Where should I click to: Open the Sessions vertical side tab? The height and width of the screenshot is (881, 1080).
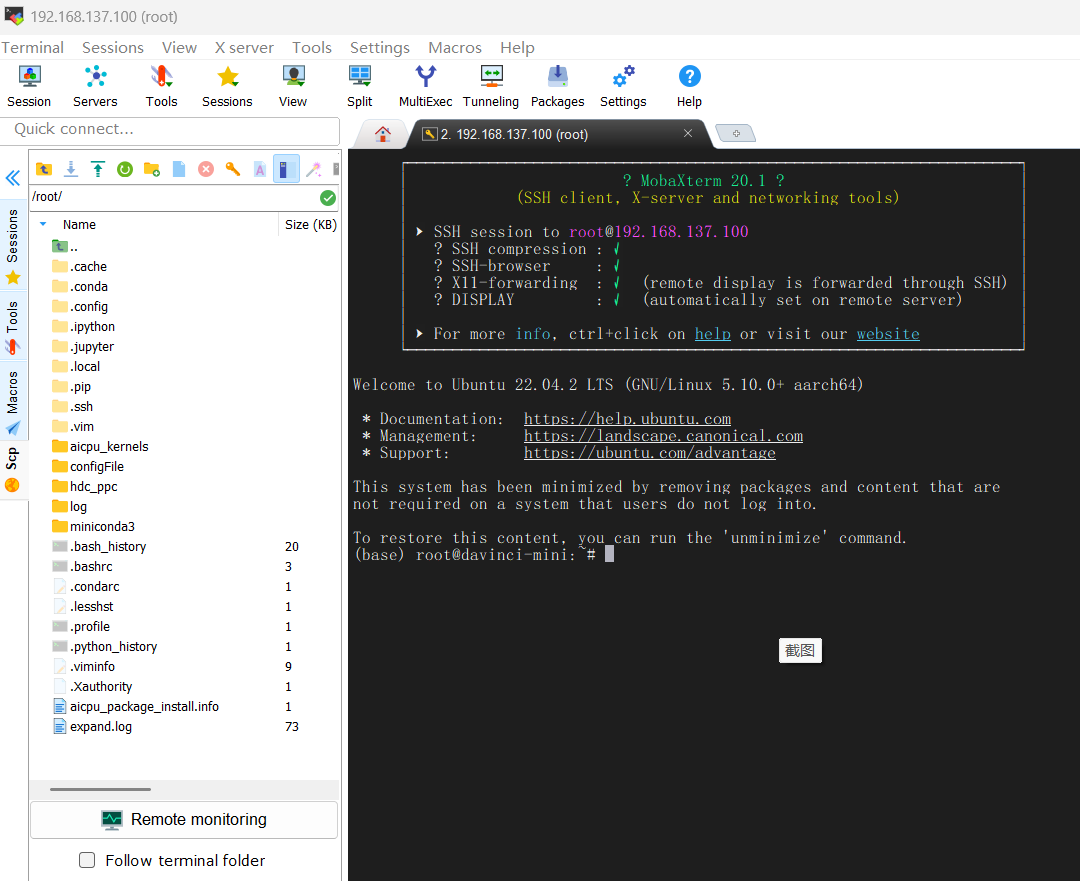[12, 247]
